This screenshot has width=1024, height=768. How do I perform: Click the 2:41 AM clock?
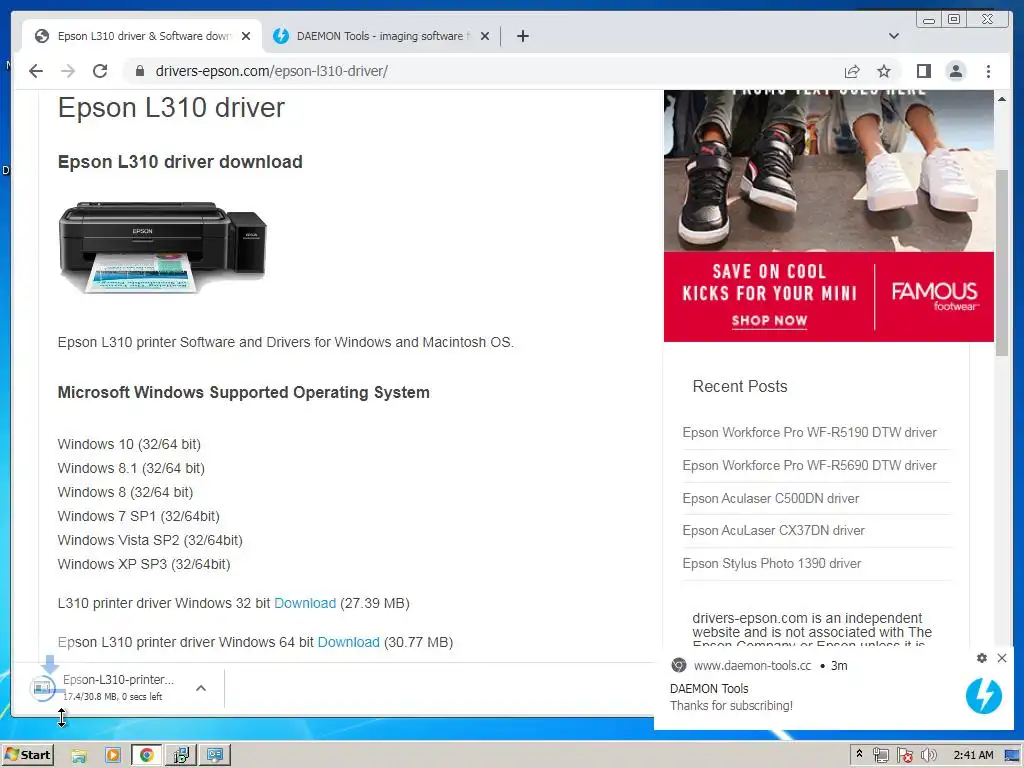(973, 756)
